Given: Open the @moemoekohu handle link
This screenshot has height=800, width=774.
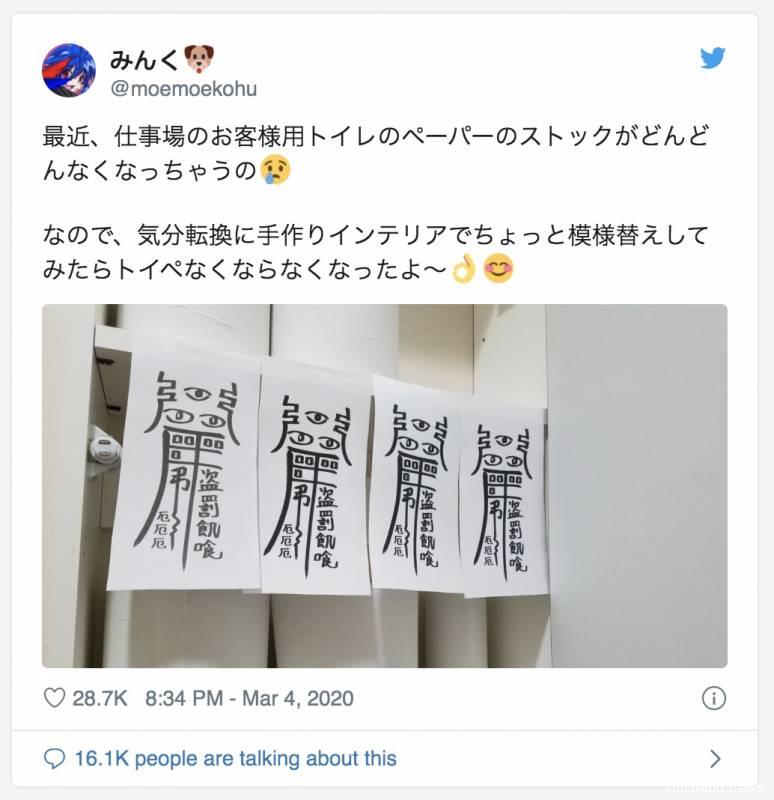Looking at the screenshot, I should click(x=184, y=89).
